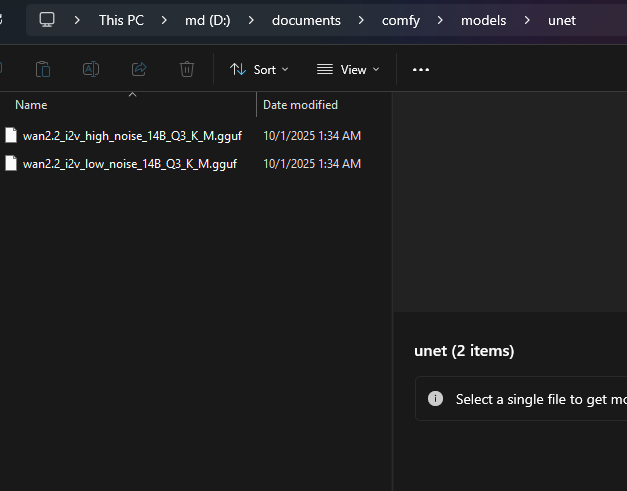627x491 pixels.
Task: Click the monitor icon in address bar
Action: point(47,20)
